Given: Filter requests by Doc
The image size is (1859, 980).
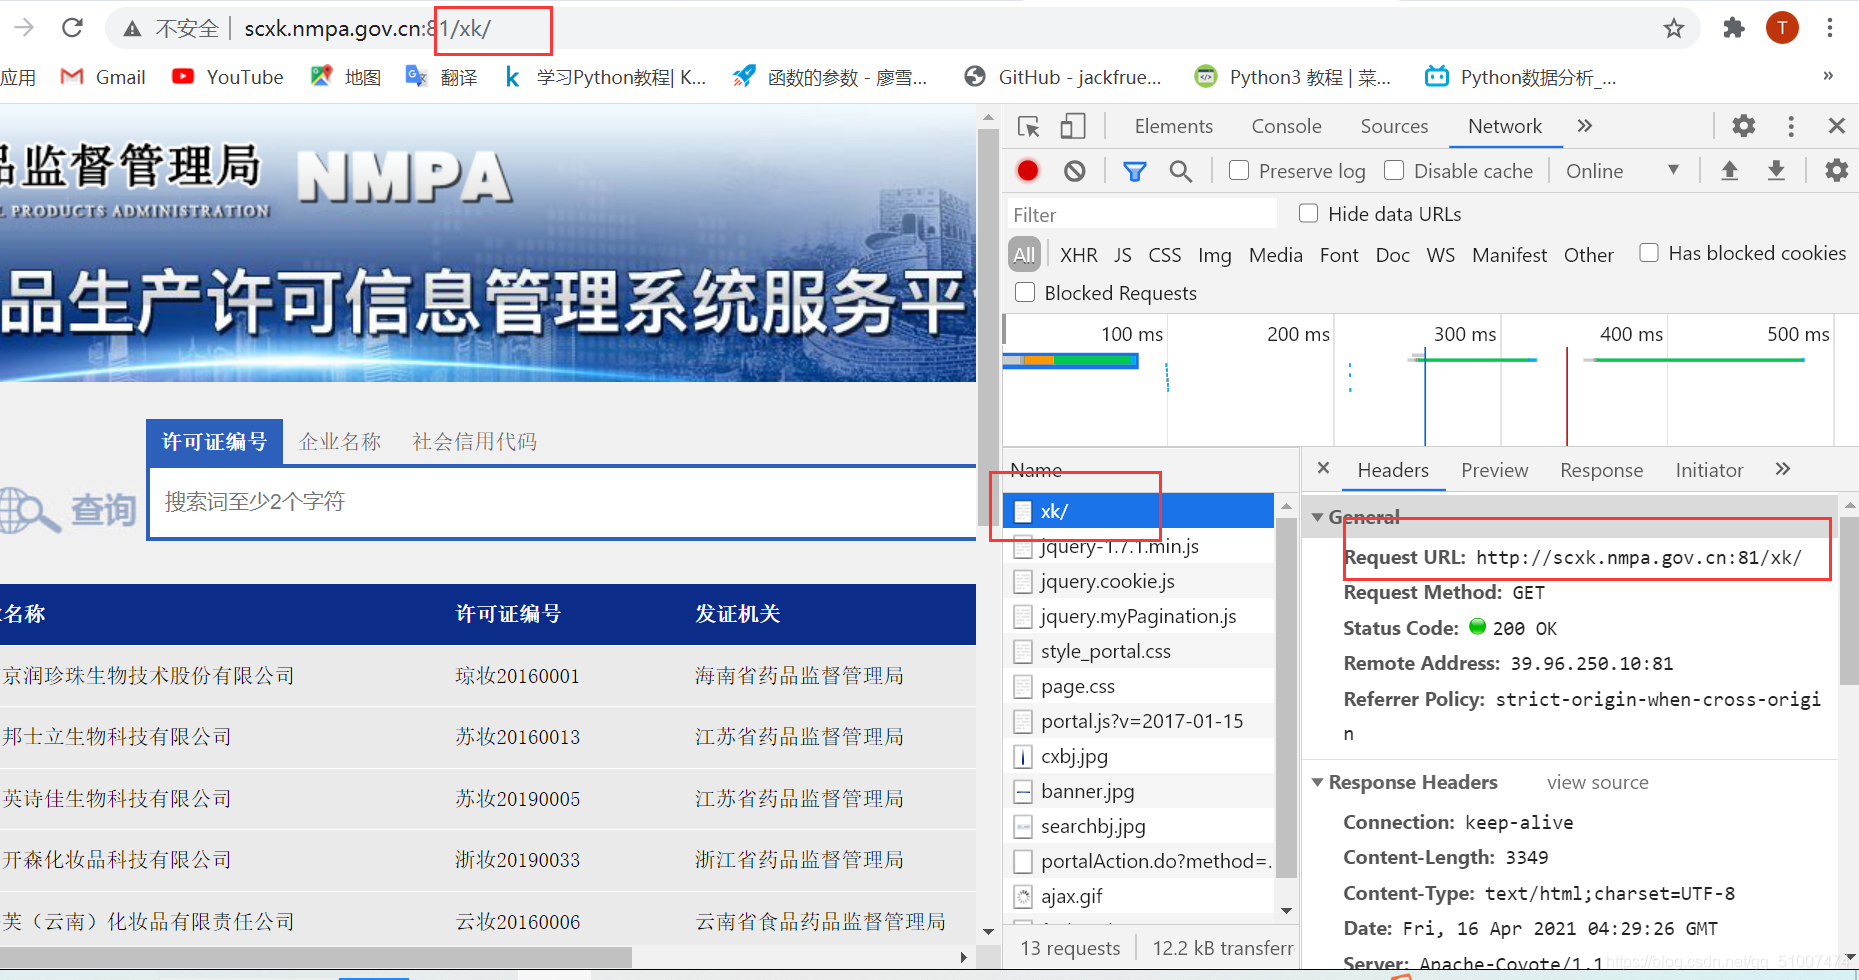Looking at the screenshot, I should [x=1392, y=255].
